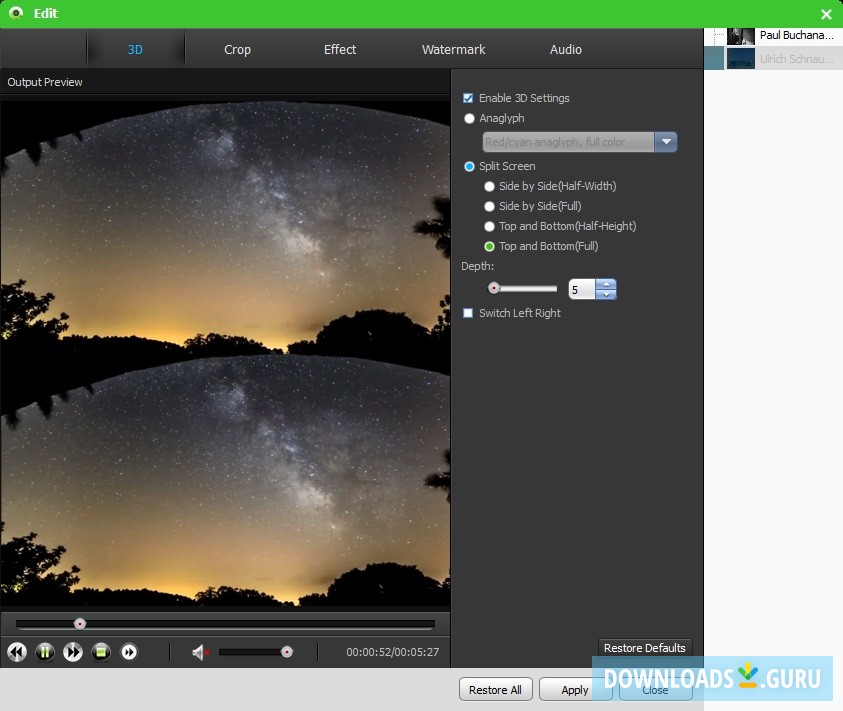
Task: Switch to the Crop tab
Action: (237, 49)
